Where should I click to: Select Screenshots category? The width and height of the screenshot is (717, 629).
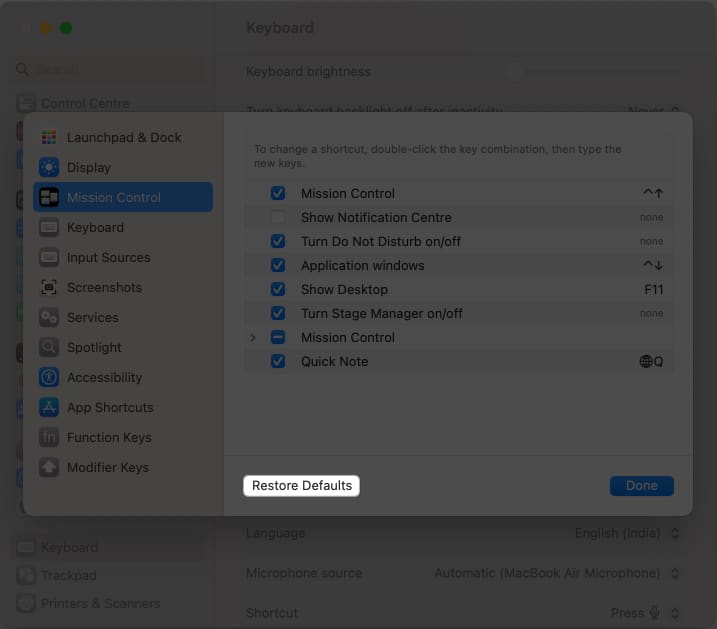(x=123, y=287)
